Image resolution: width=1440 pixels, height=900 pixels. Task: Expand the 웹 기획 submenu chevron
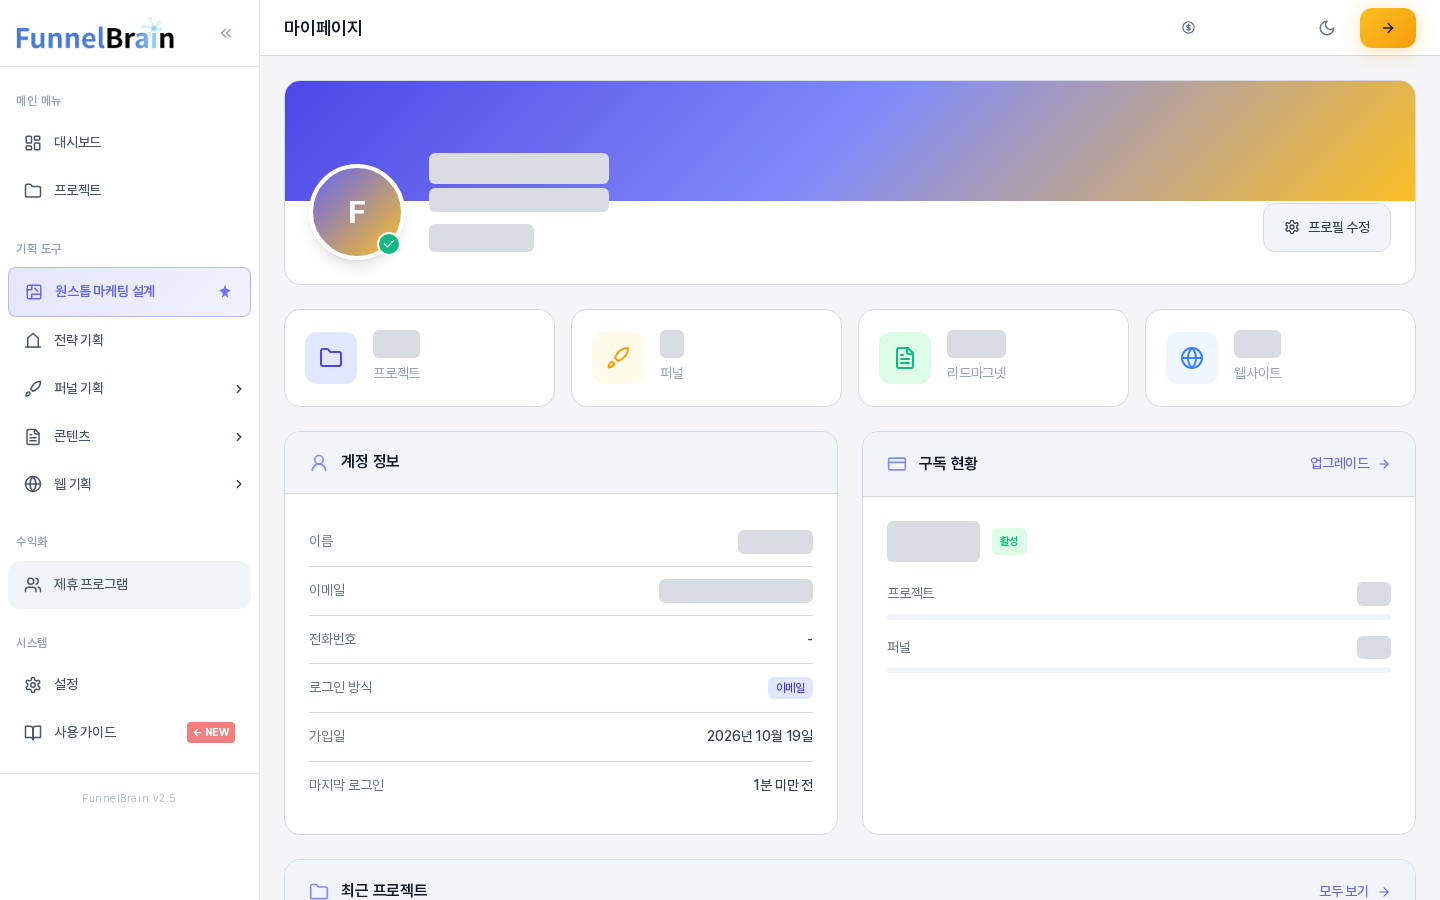[x=238, y=484]
